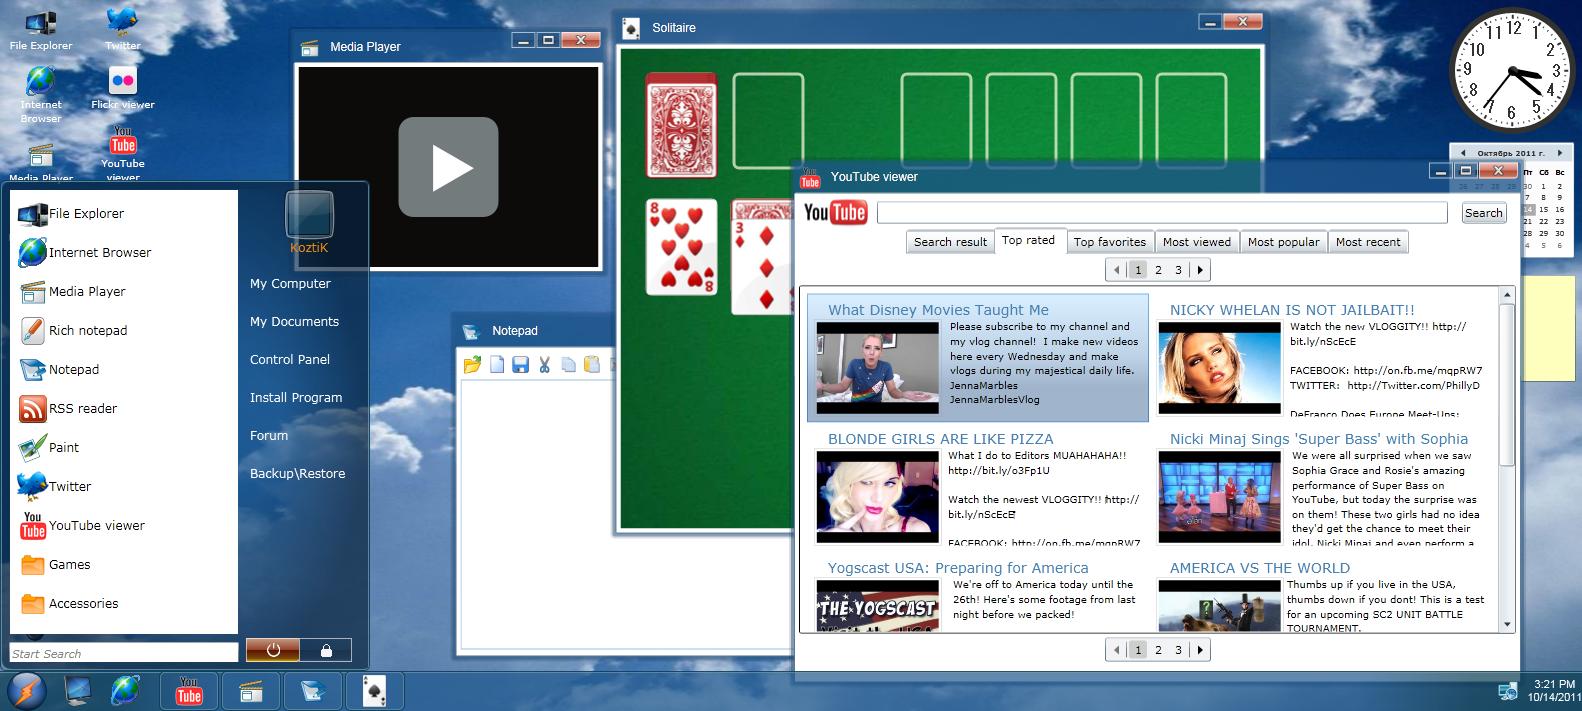Click the YouTube viewer desktop icon
This screenshot has width=1582, height=711.
pos(123,154)
